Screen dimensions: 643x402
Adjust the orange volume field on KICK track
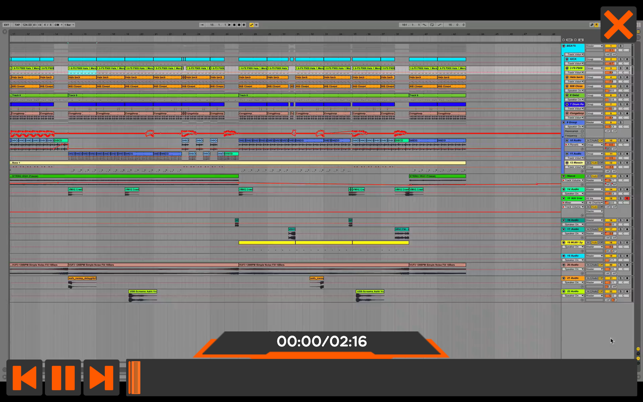point(610,64)
